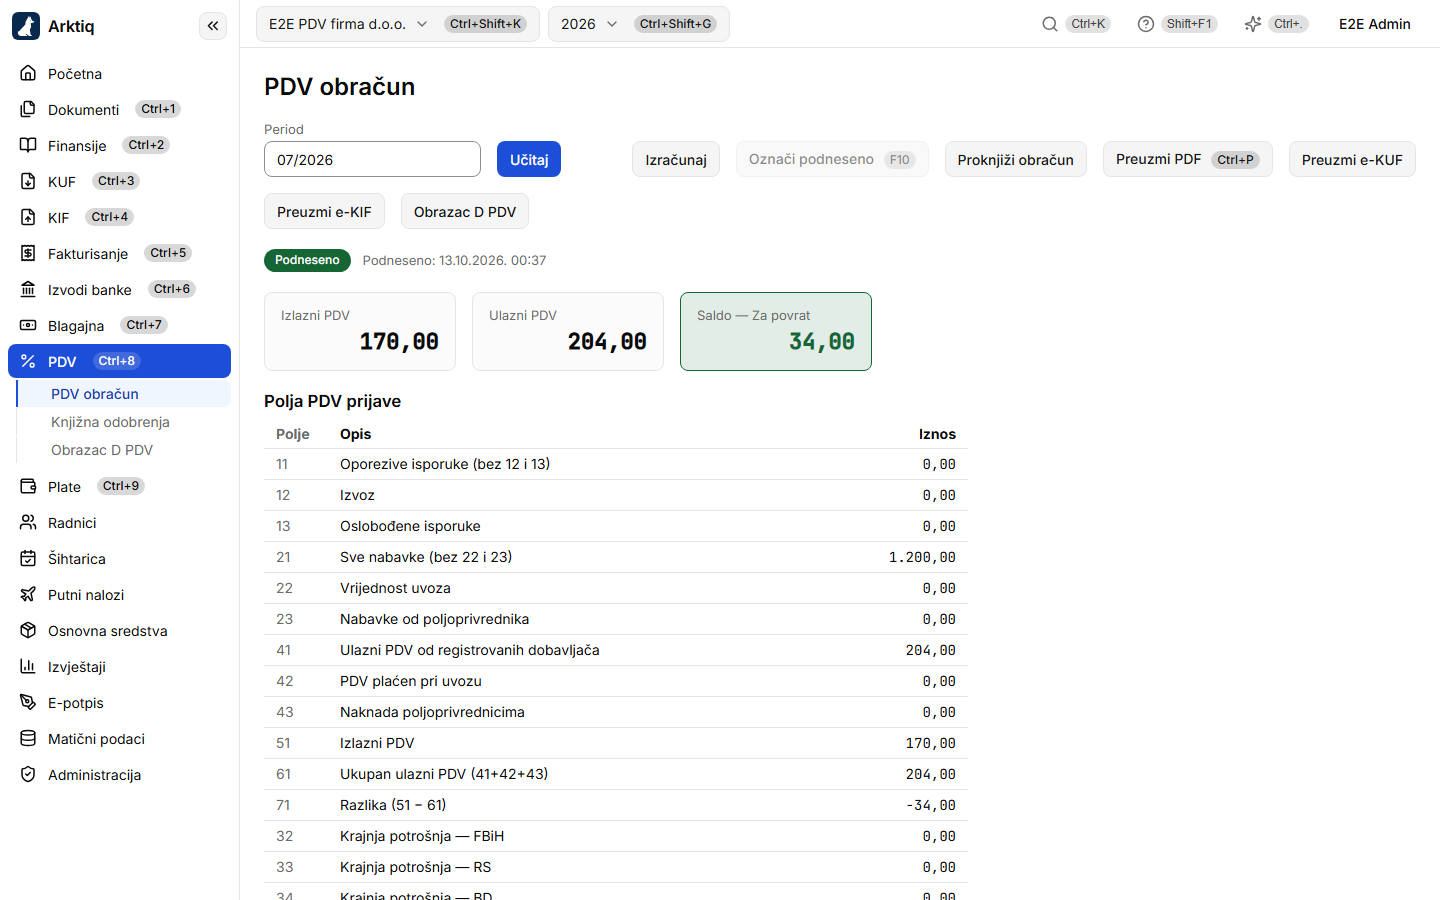Click the Administracija shield icon
Viewport: 1440px width, 900px height.
(x=28, y=774)
